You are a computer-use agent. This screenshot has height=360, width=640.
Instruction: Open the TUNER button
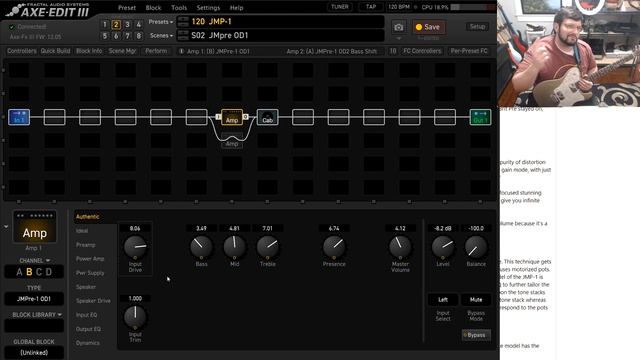340,7
